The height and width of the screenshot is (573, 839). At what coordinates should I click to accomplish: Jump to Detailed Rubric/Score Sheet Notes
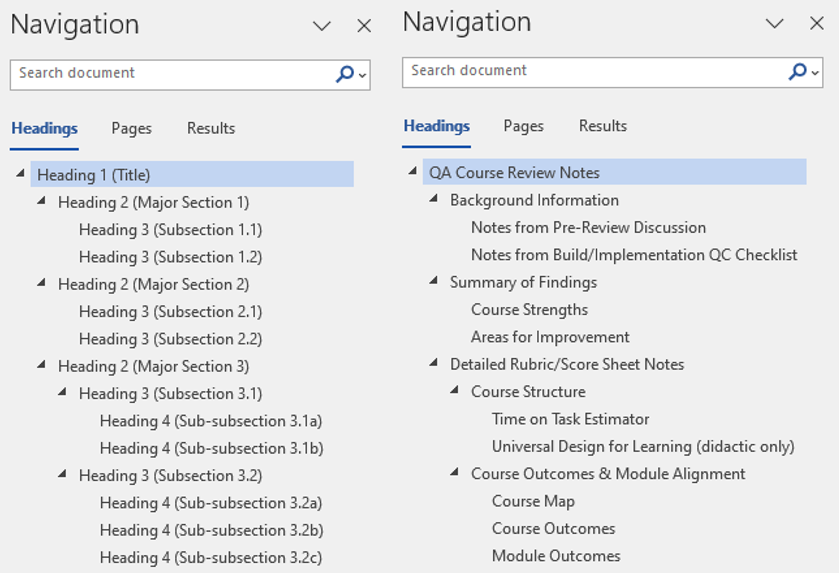pos(567,364)
